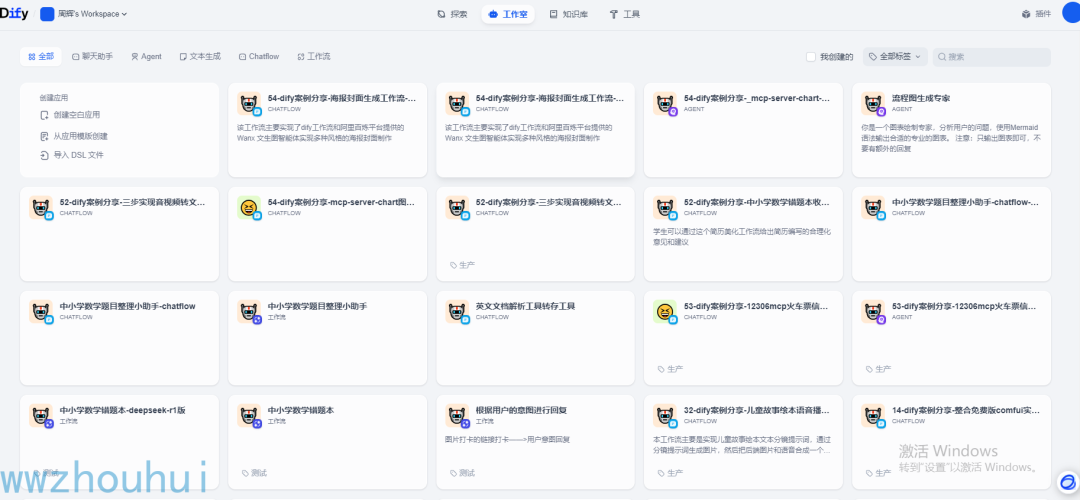Open the 根据用户的意图进行回复 workflow
Viewport: 1080px width, 500px height.
[x=535, y=442]
